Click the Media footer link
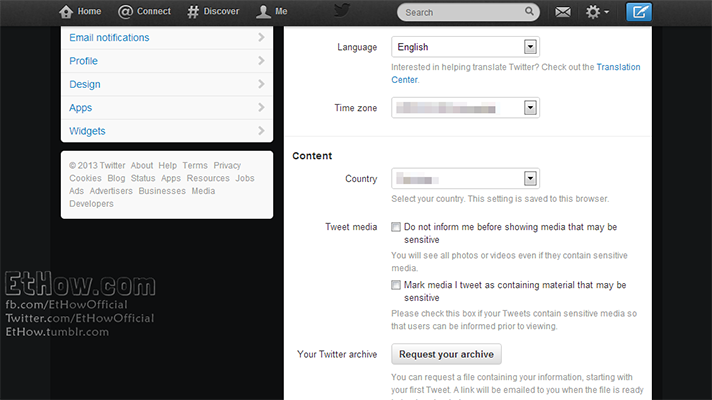Screen dimensions: 712x400 [203, 191]
